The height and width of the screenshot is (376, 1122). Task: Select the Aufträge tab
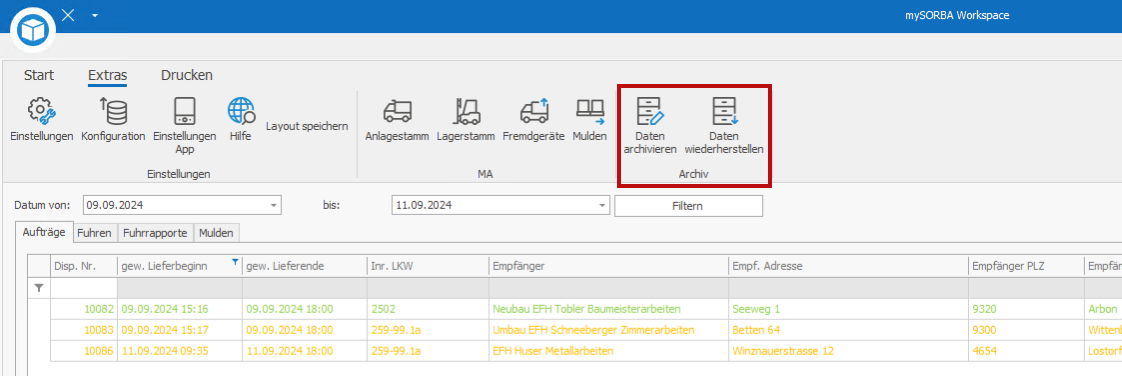coord(44,232)
